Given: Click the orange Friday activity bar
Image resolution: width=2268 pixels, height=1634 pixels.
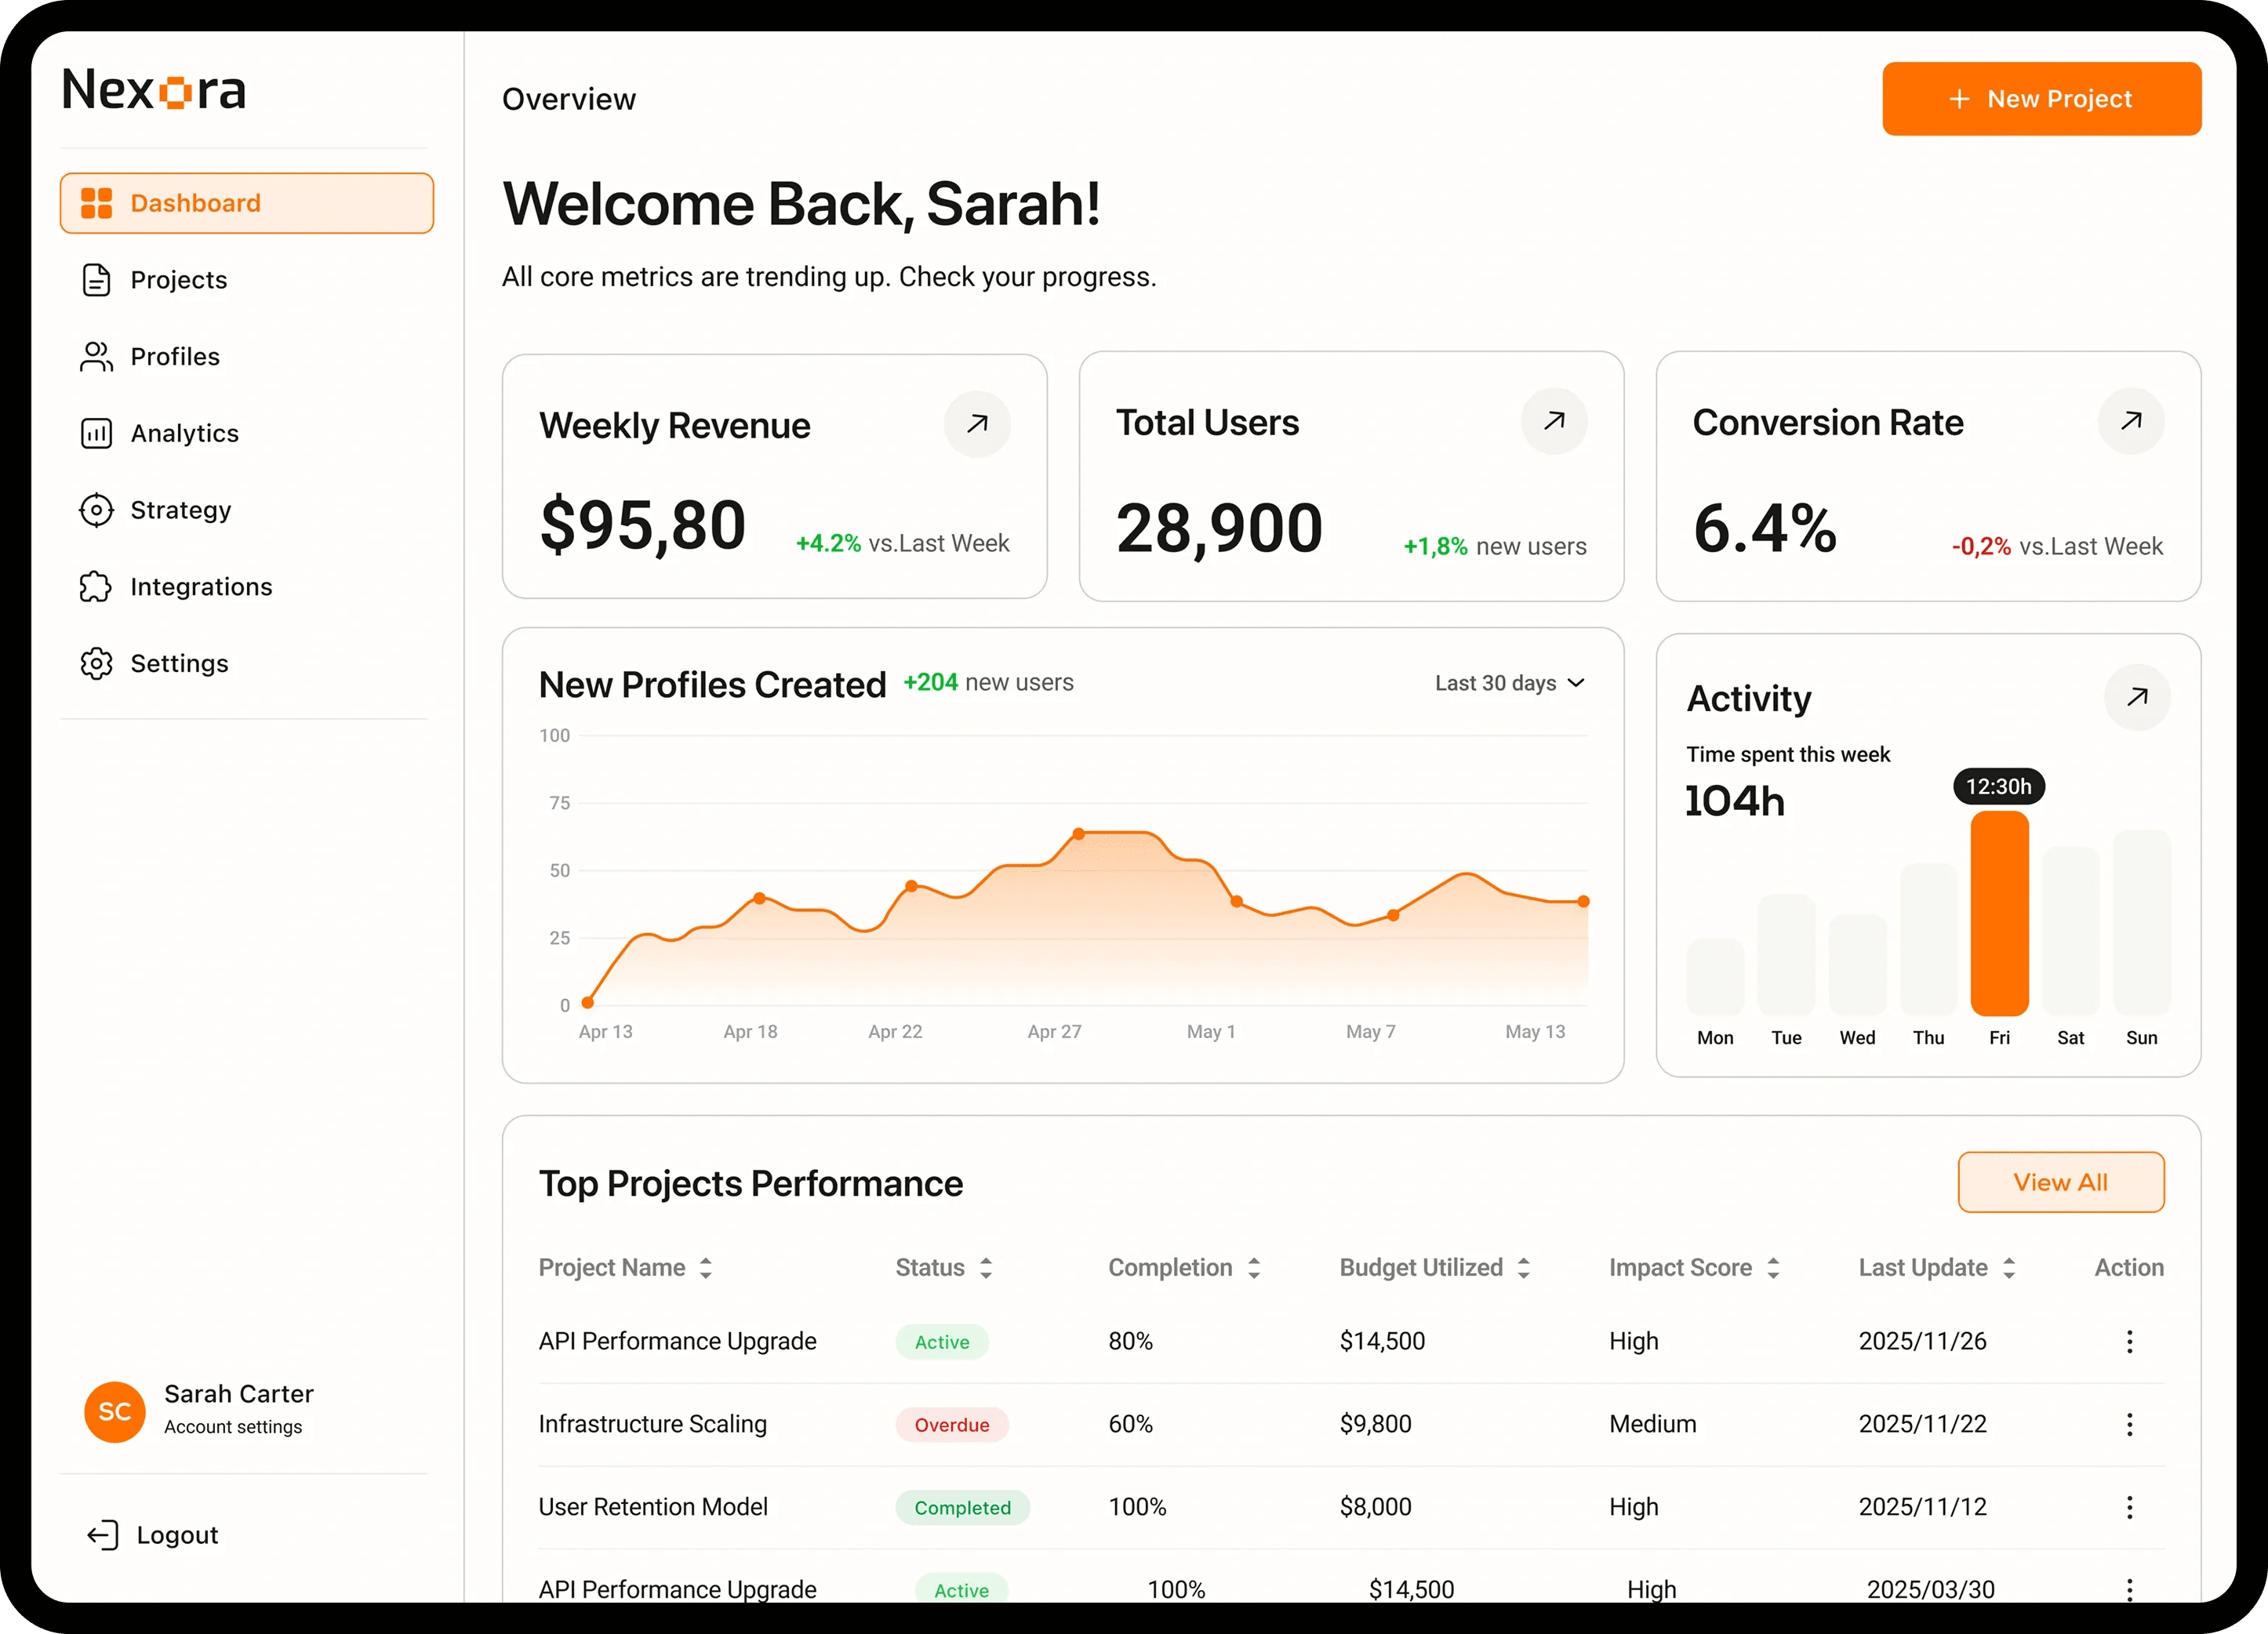Looking at the screenshot, I should pos(1999,913).
